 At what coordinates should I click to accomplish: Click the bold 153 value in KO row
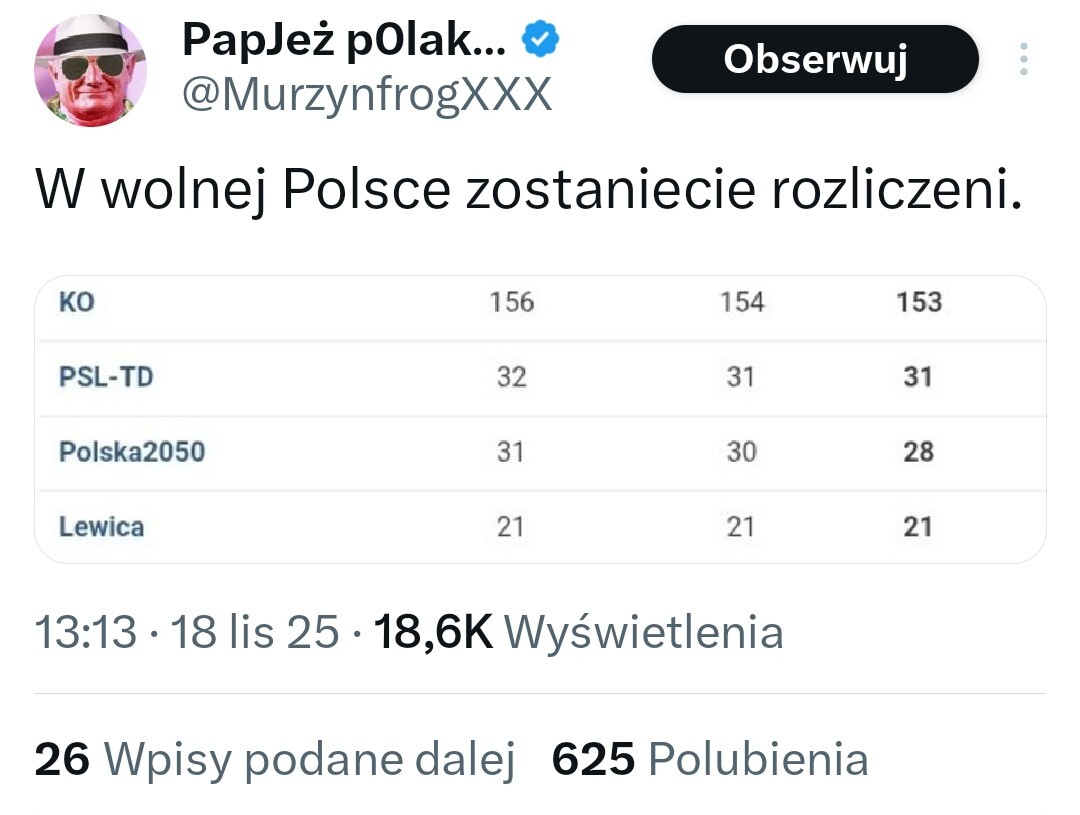(918, 302)
